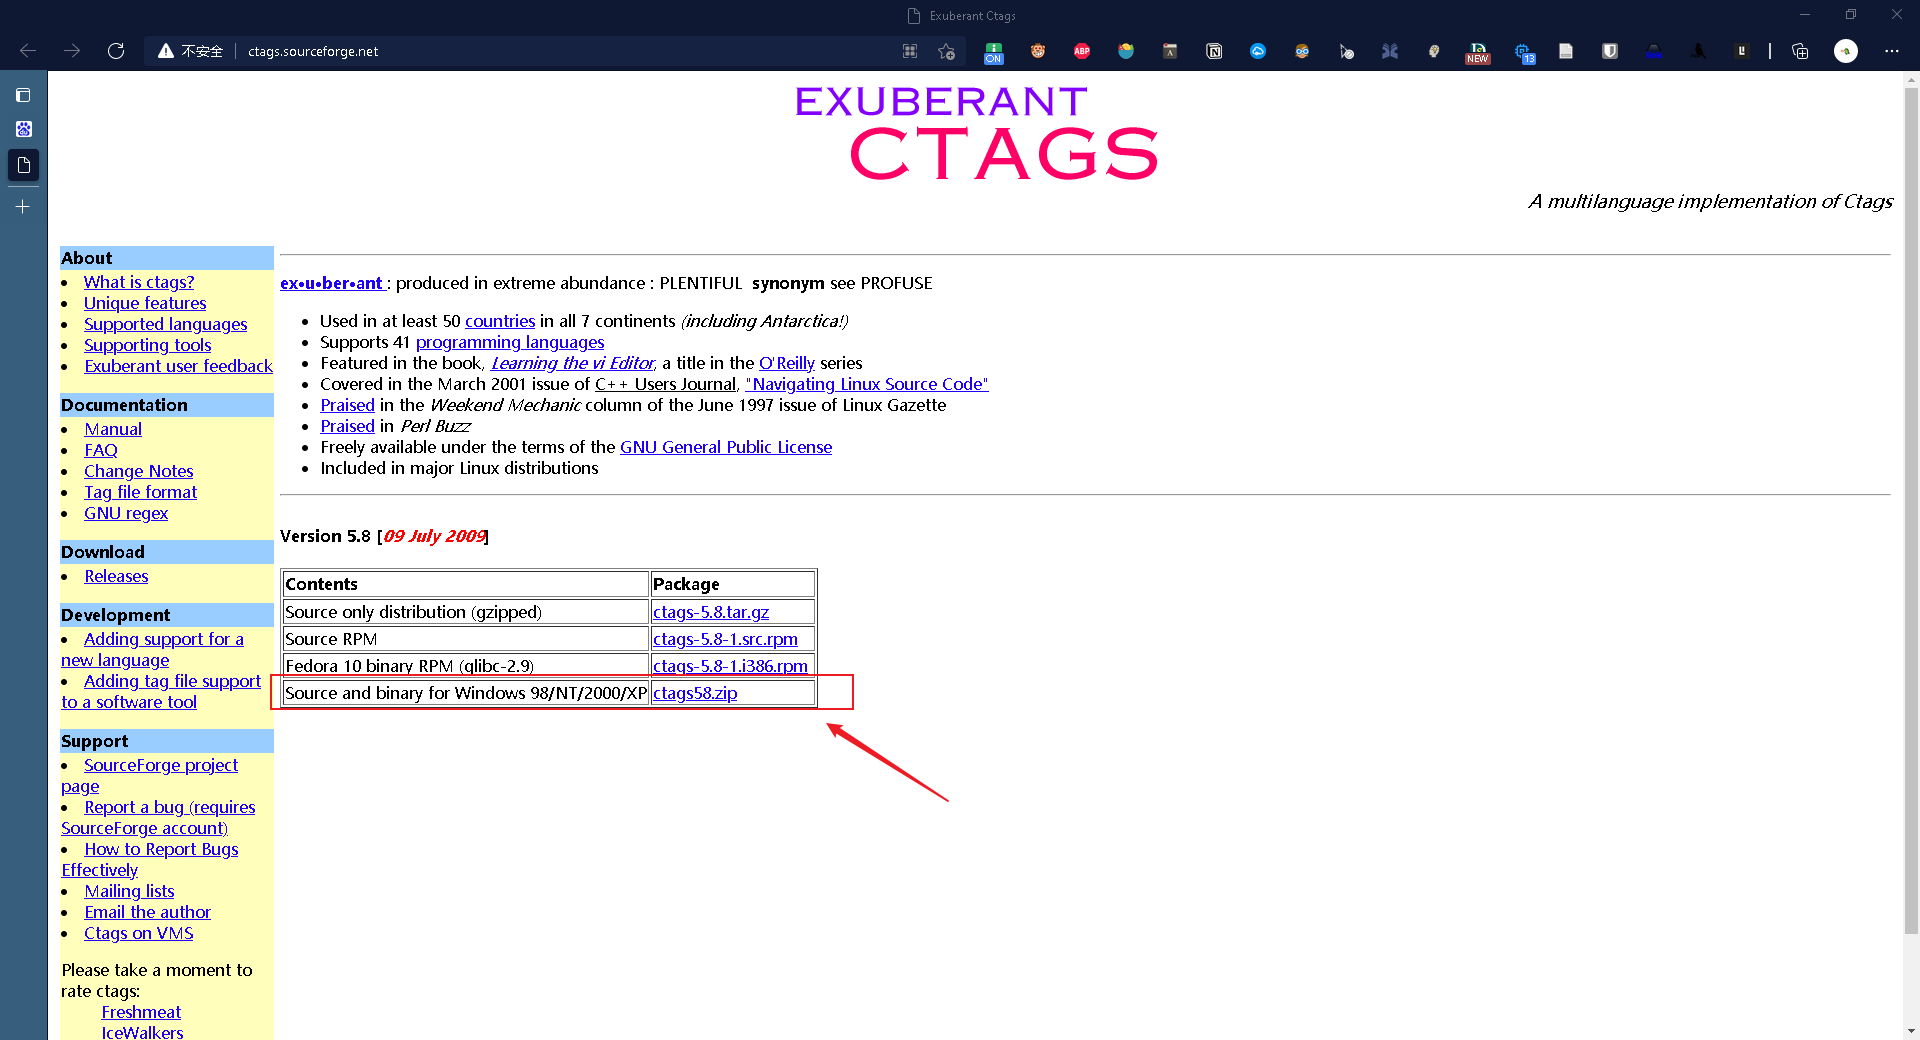
Task: Toggle the vertical tabs pane icon
Action: 23,95
